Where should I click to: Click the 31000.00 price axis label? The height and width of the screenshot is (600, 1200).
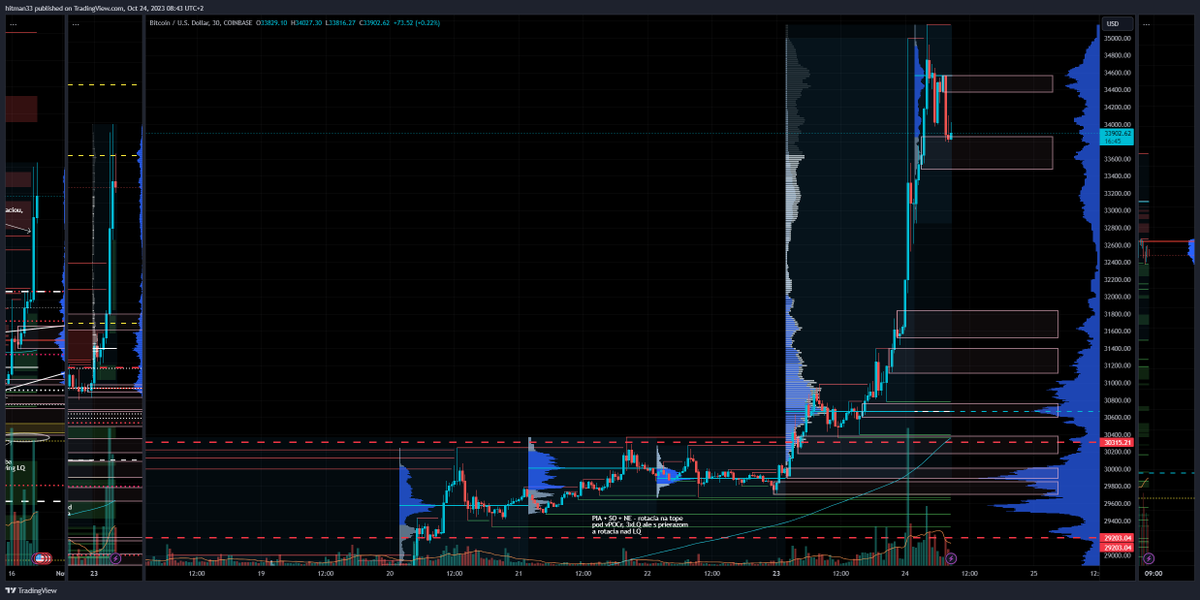tap(1118, 382)
